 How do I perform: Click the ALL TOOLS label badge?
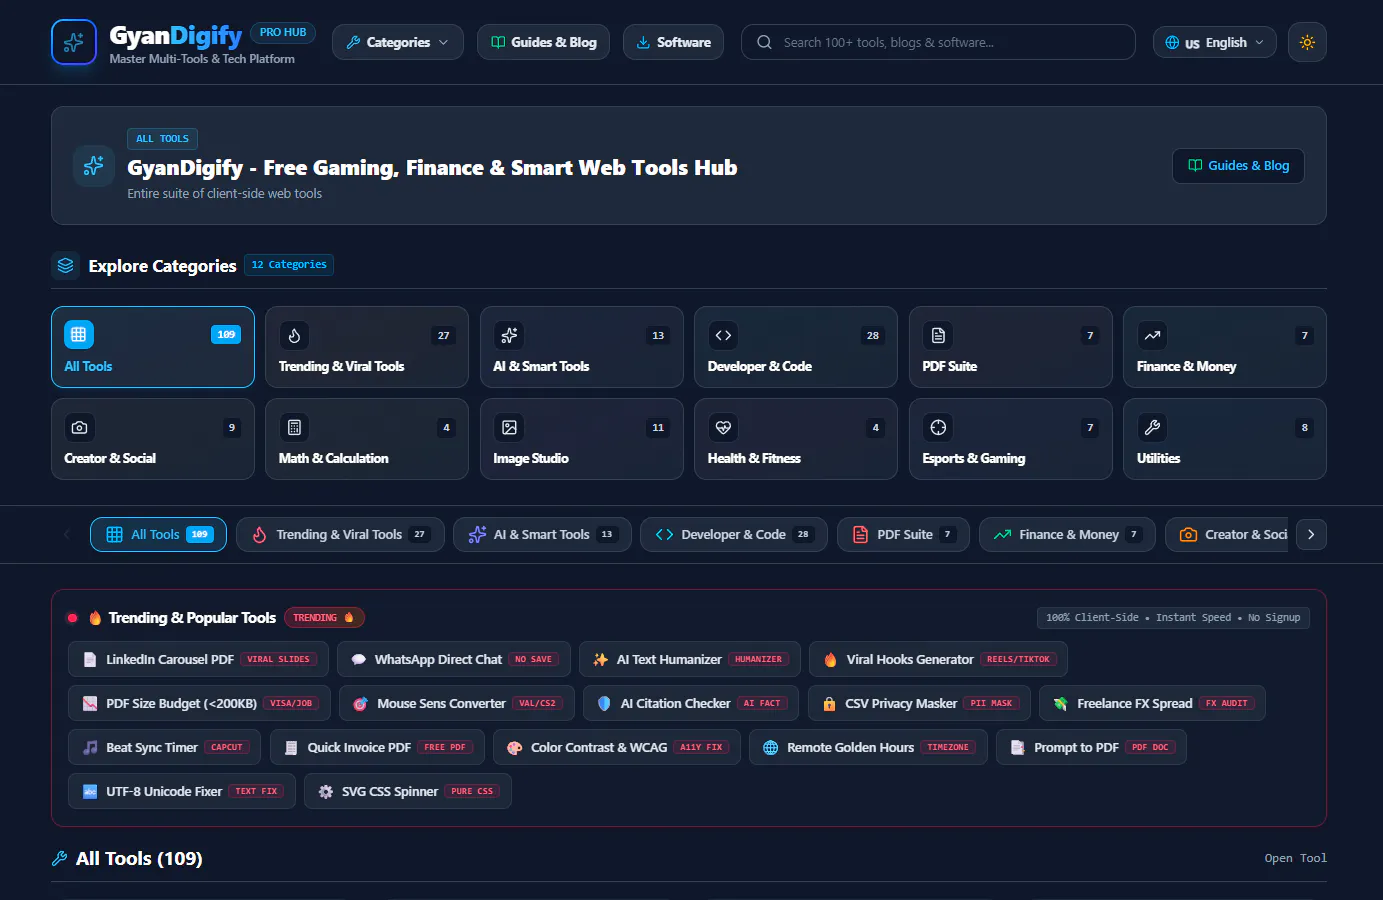tap(162, 139)
